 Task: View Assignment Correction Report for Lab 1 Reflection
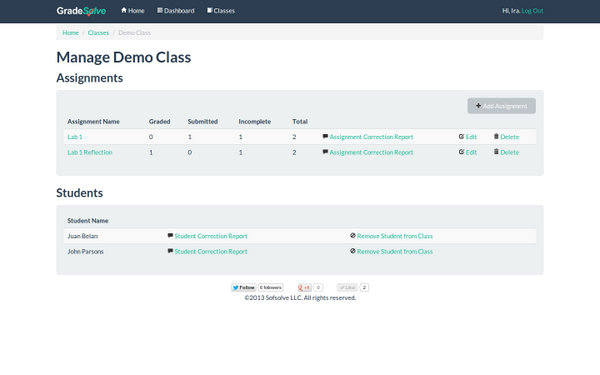coord(371,152)
